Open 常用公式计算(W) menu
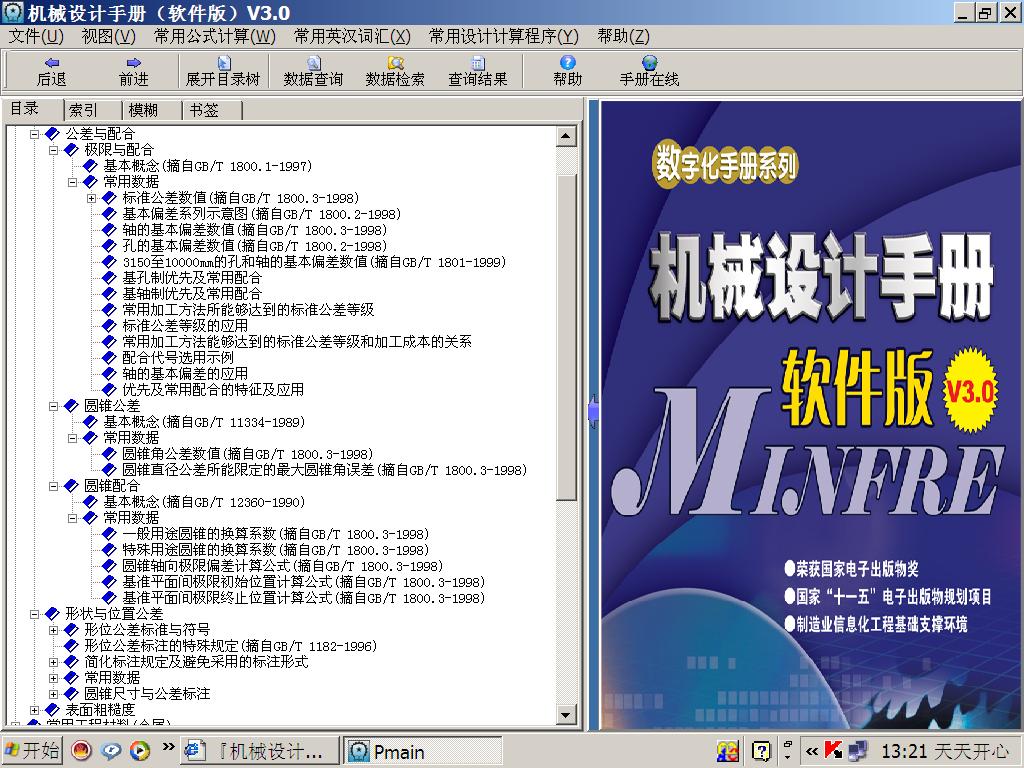The height and width of the screenshot is (768, 1024). (x=215, y=37)
